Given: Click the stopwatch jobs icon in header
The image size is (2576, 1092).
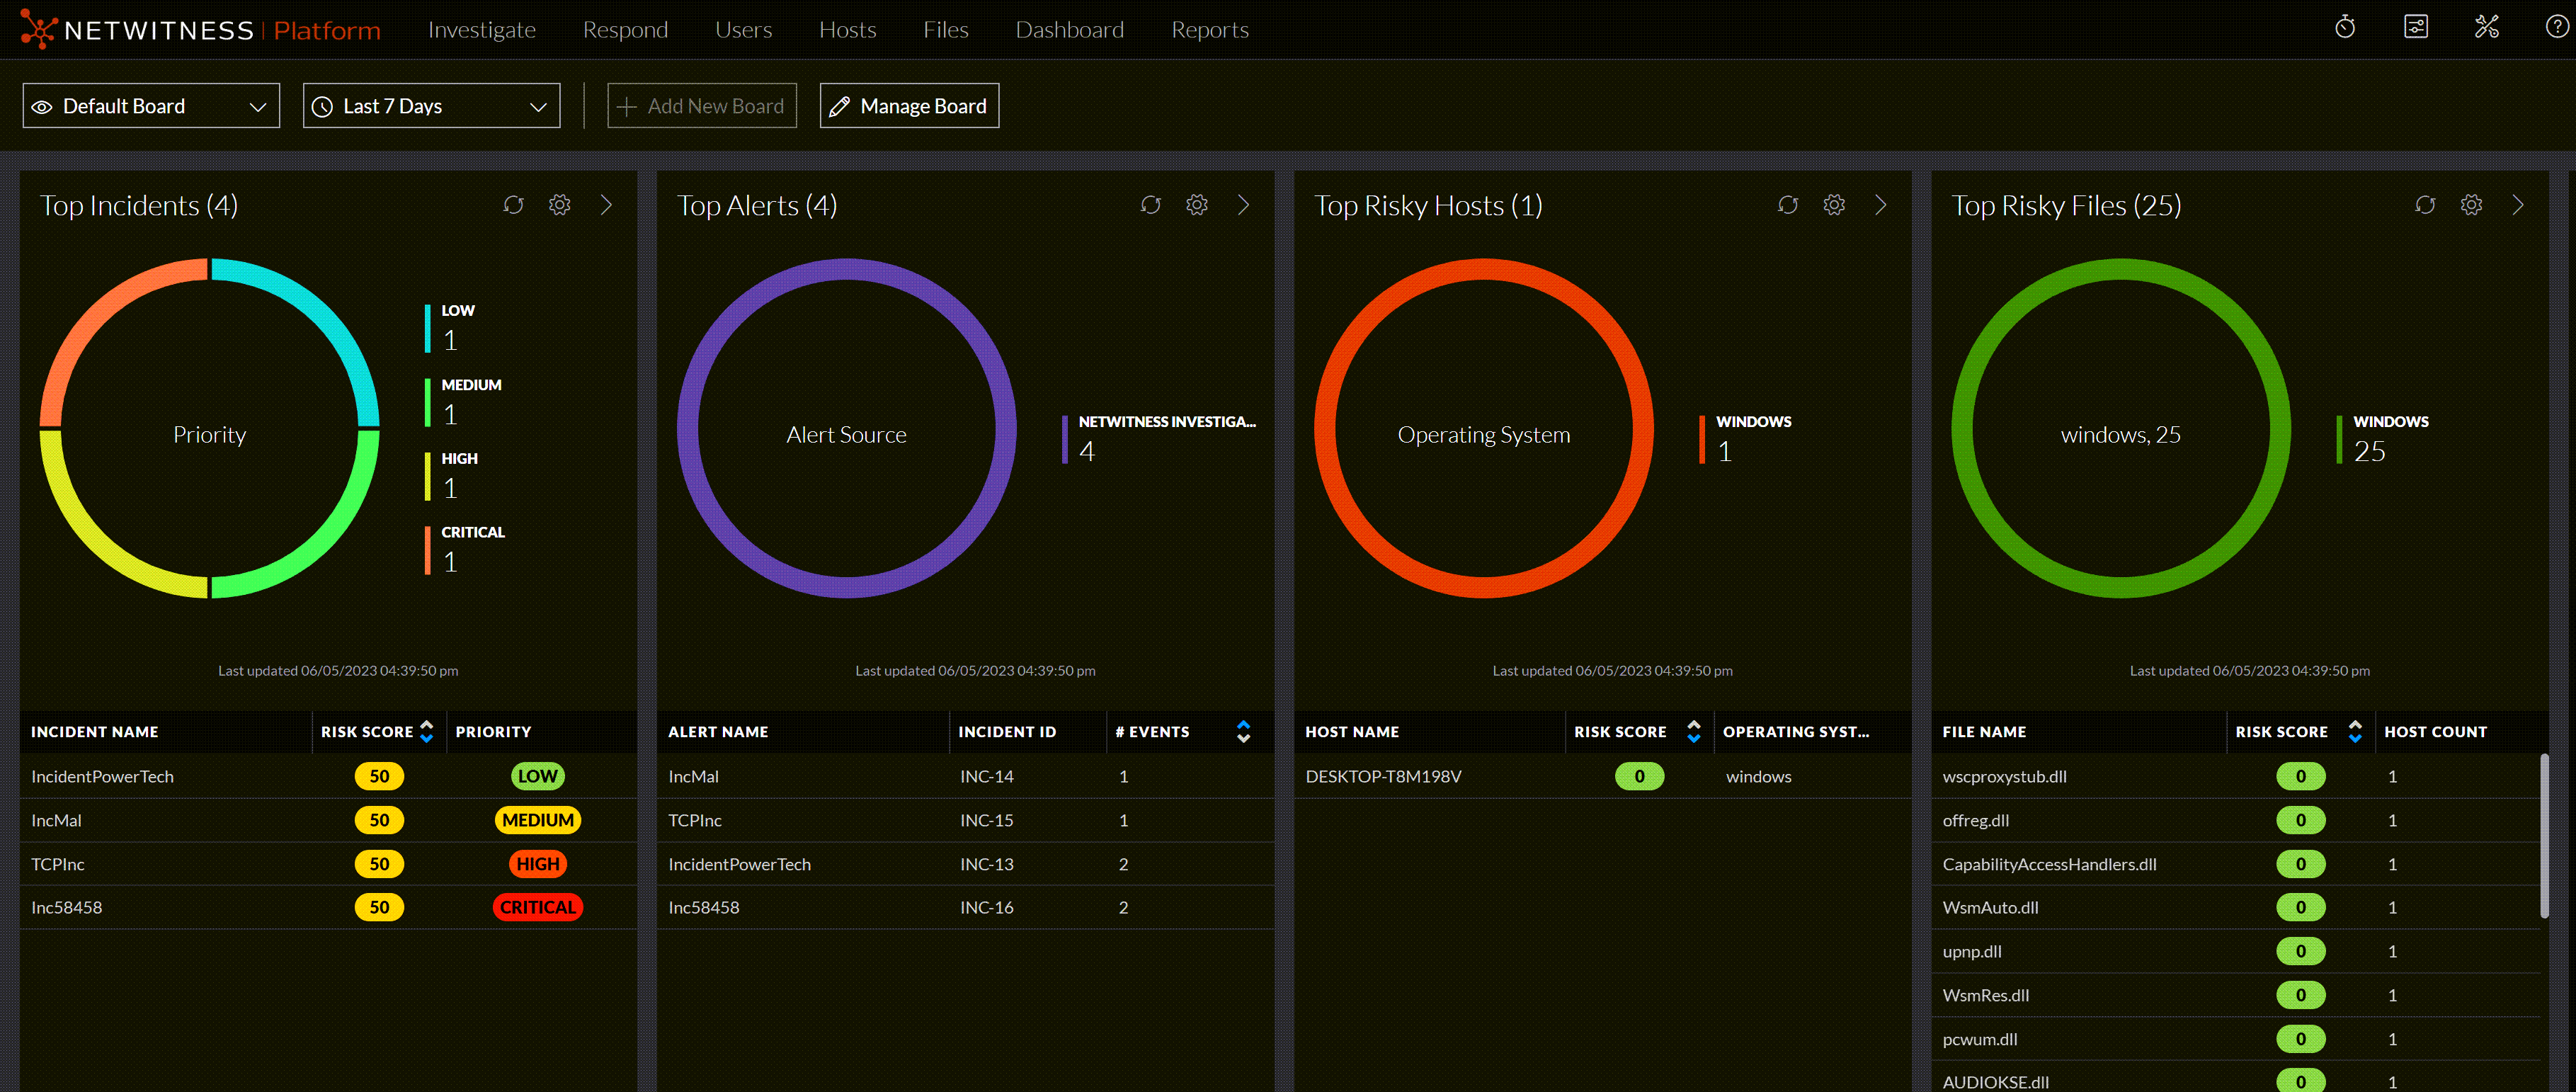Looking at the screenshot, I should pos(2344,28).
